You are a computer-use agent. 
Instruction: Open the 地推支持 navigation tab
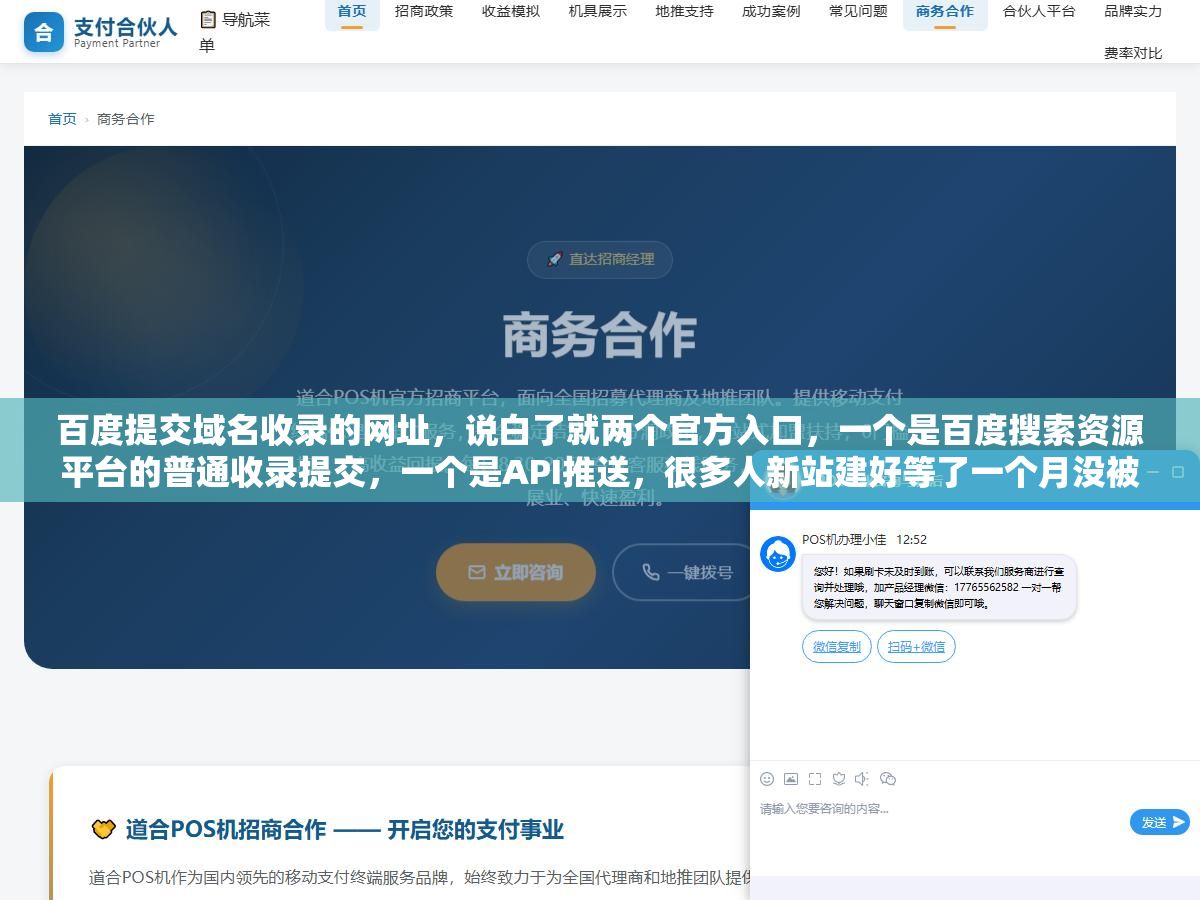[685, 12]
